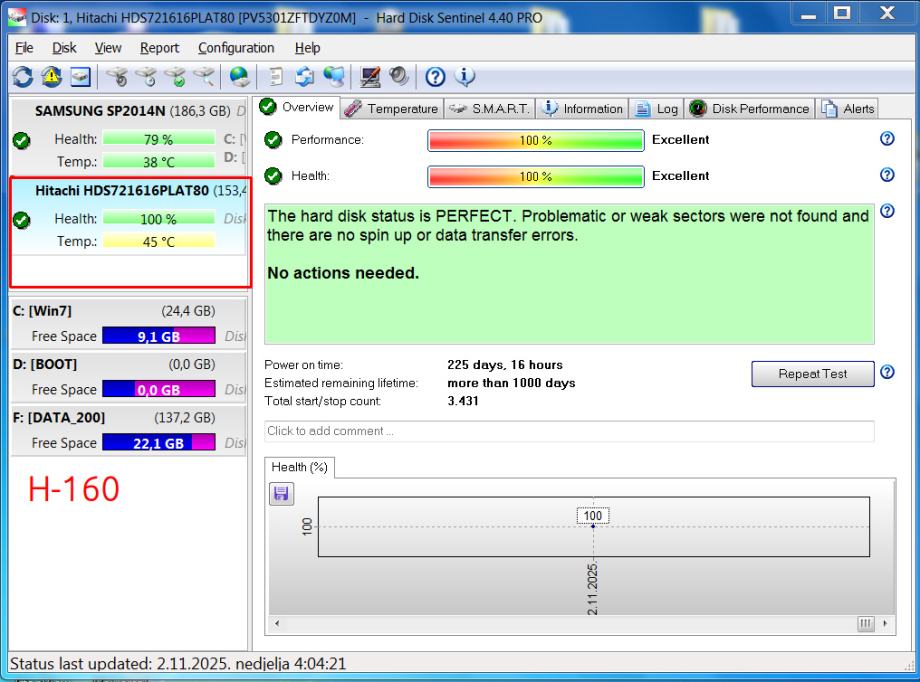Click the networked computers globe icon
This screenshot has height=682, width=920.
[334, 76]
